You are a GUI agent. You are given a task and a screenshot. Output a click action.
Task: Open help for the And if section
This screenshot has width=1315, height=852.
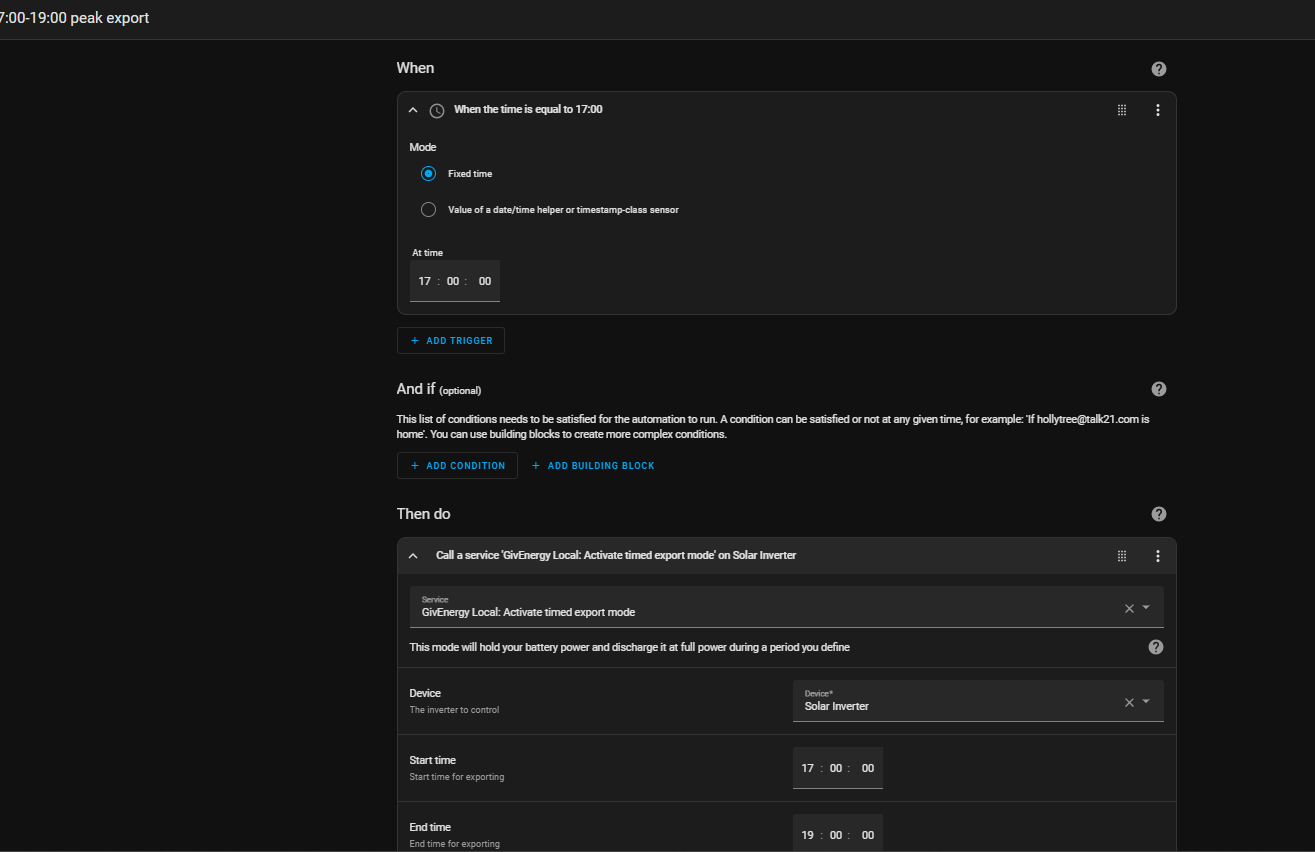click(x=1158, y=389)
